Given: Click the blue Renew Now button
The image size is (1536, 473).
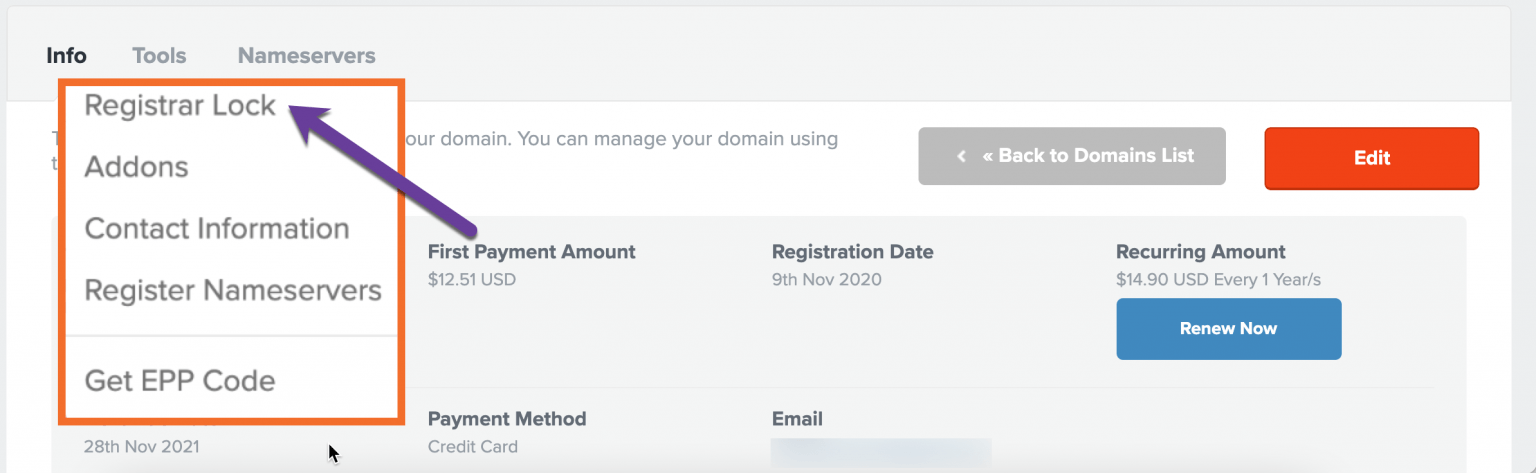Looking at the screenshot, I should click(1228, 328).
